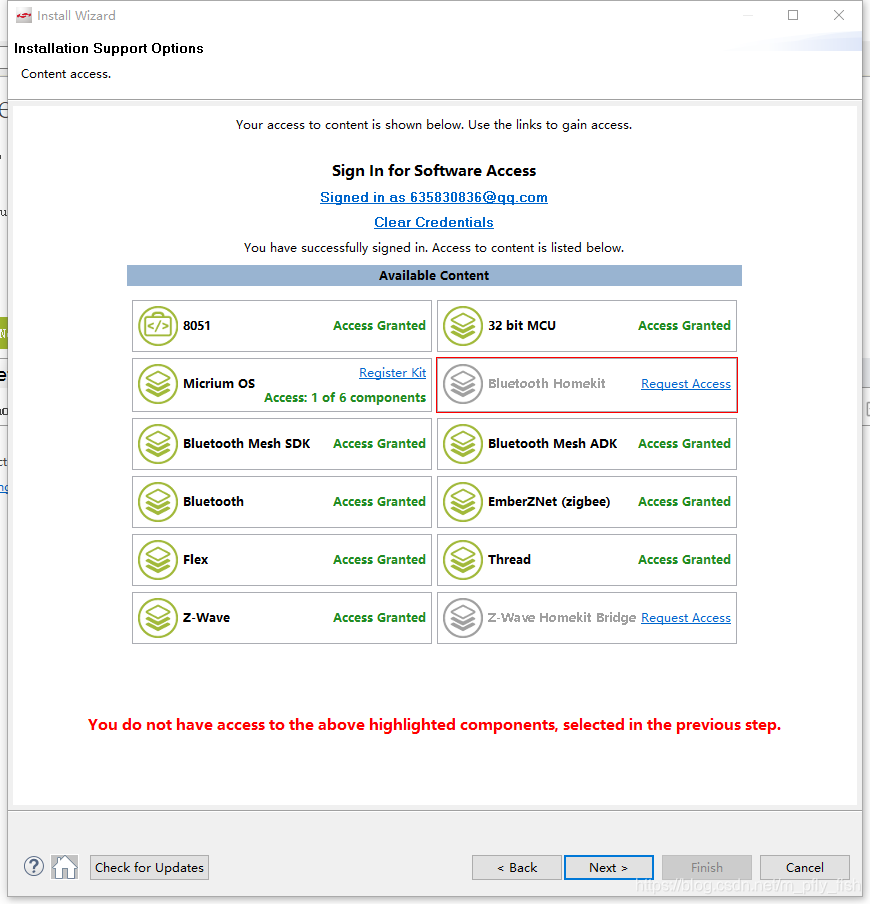Click the disabled Finish button
The width and height of the screenshot is (870, 904).
707,868
